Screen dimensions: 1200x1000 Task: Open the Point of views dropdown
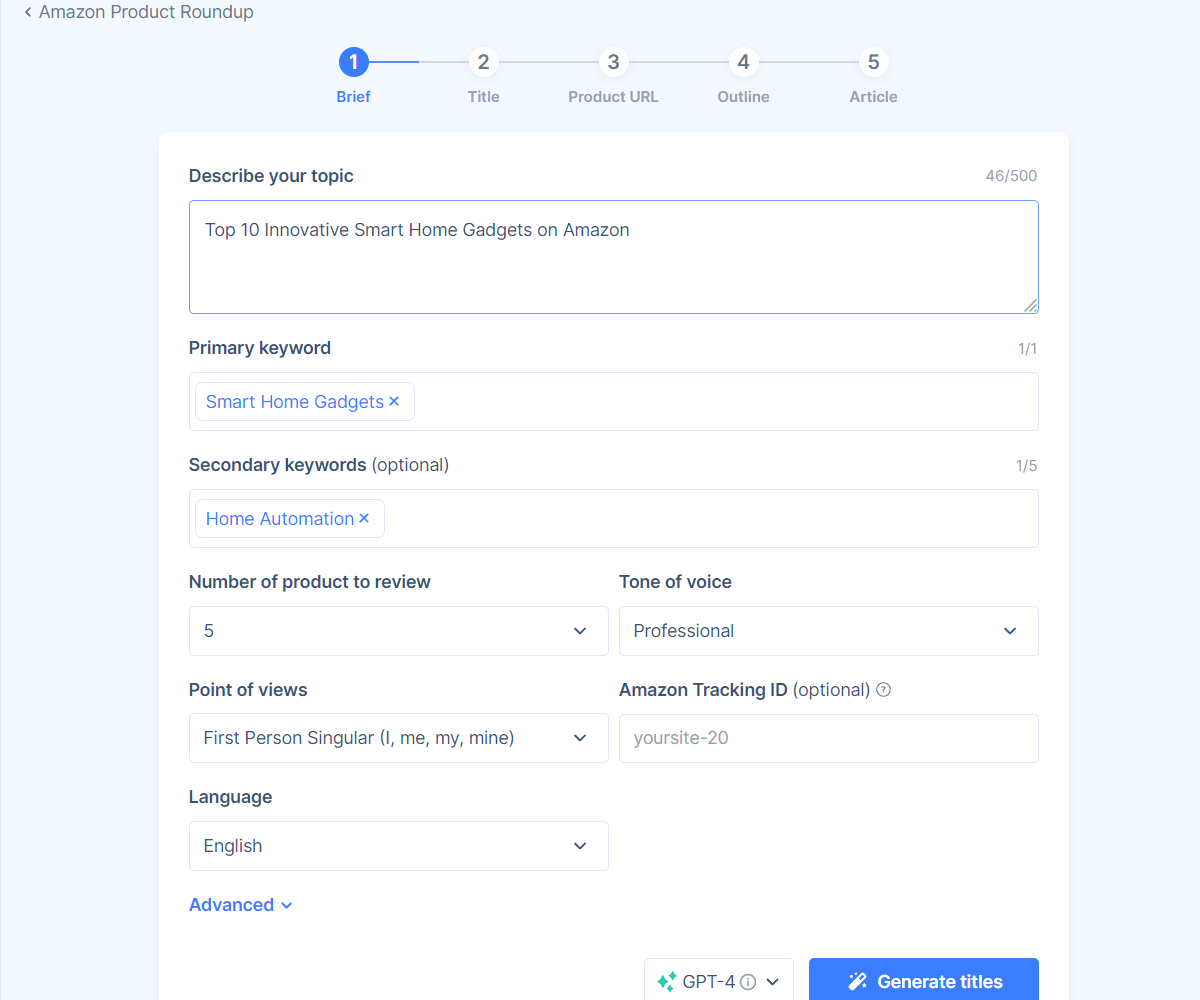click(398, 738)
